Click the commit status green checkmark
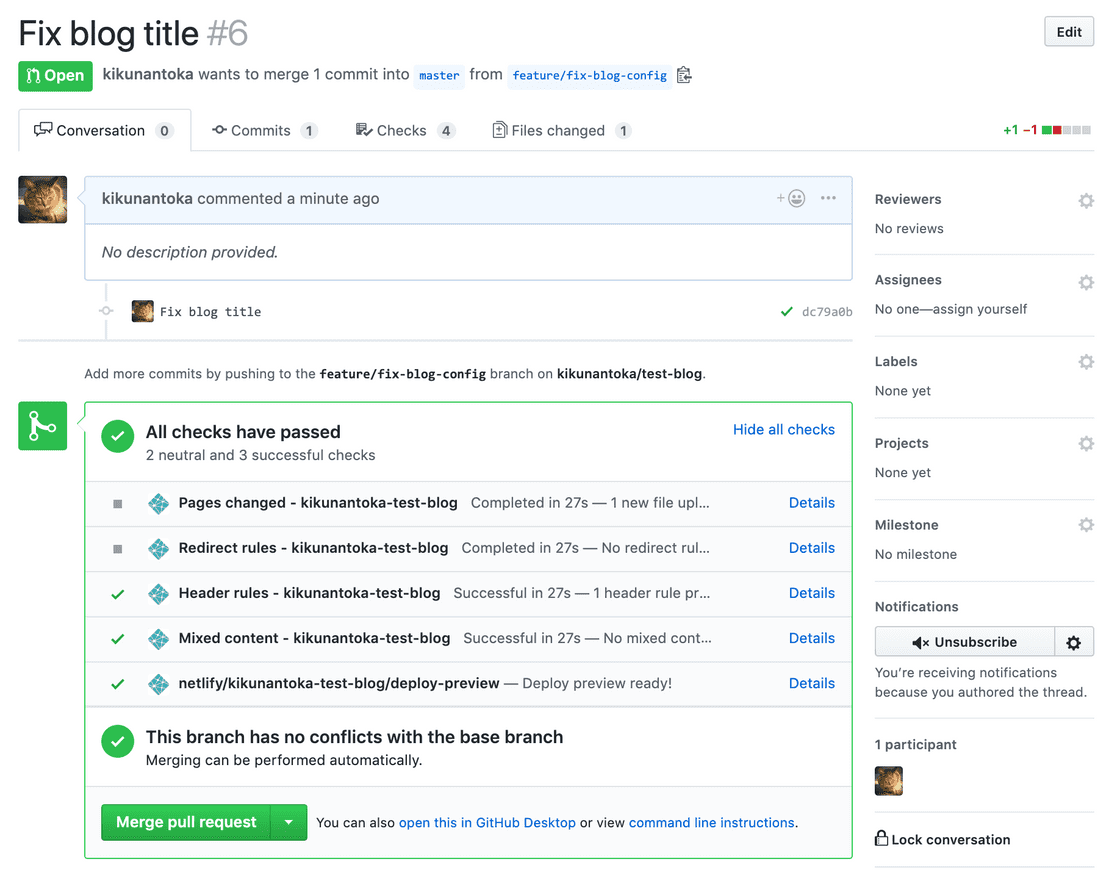Image resolution: width=1120 pixels, height=875 pixels. 787,312
